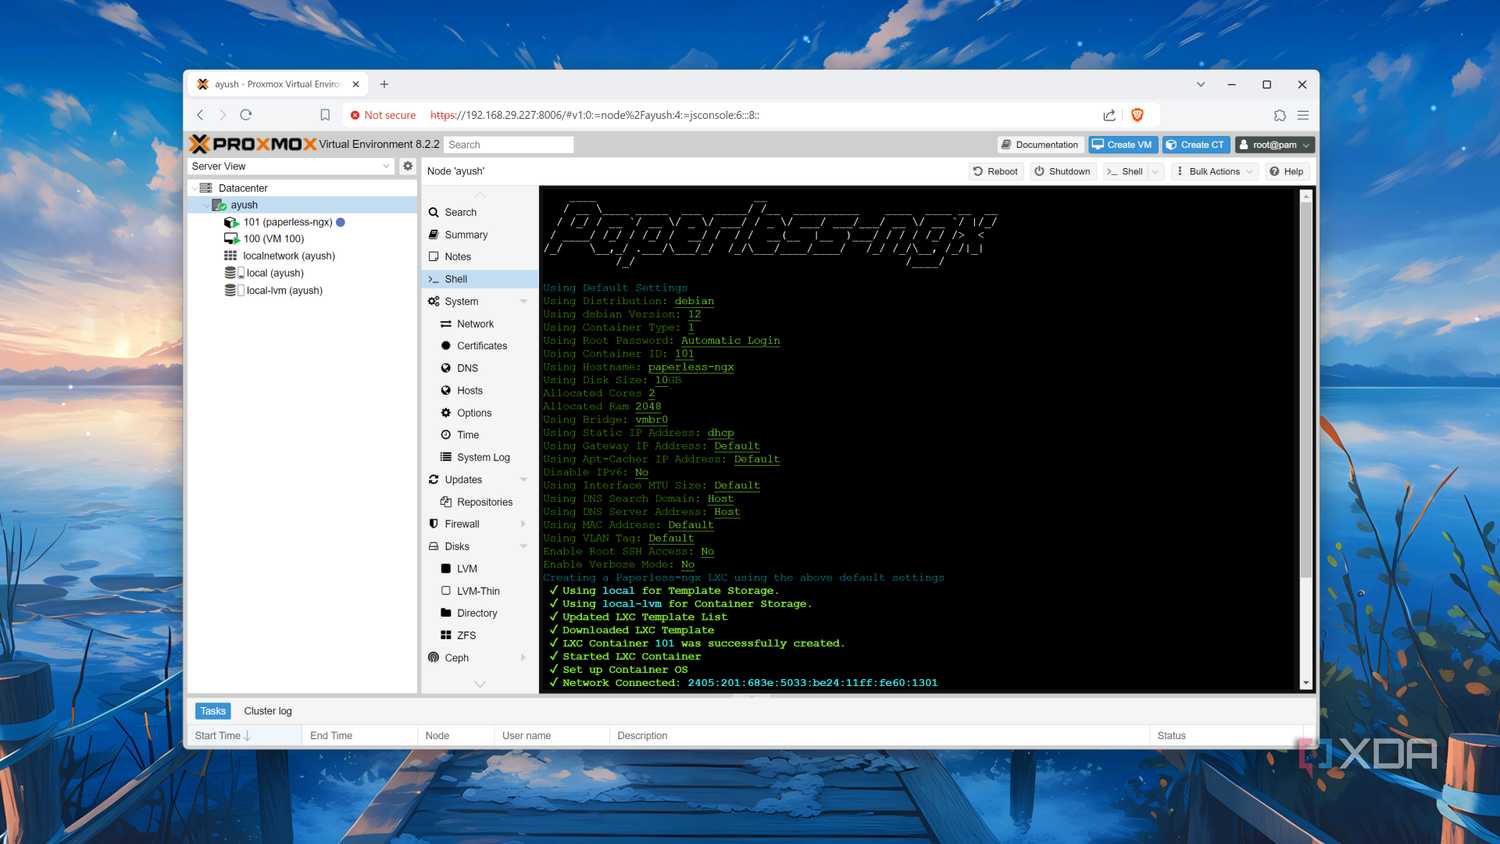
Task: Open LVM-Thin item
Action: coord(480,591)
